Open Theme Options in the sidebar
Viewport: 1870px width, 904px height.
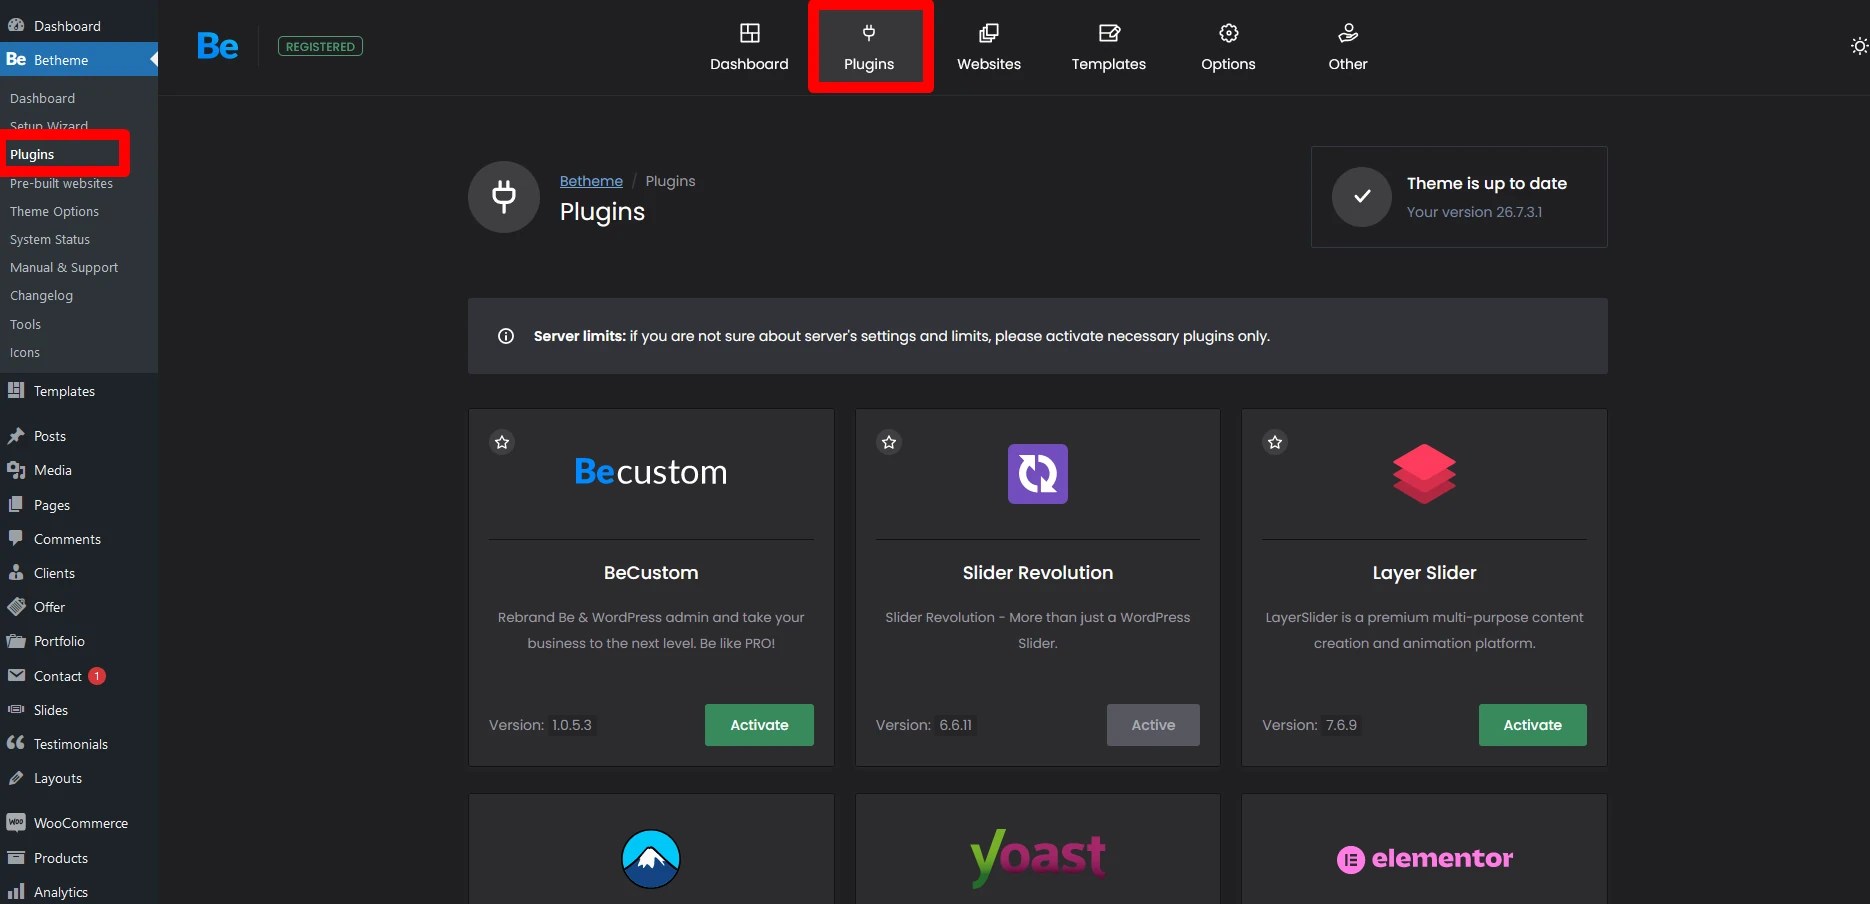click(x=54, y=211)
